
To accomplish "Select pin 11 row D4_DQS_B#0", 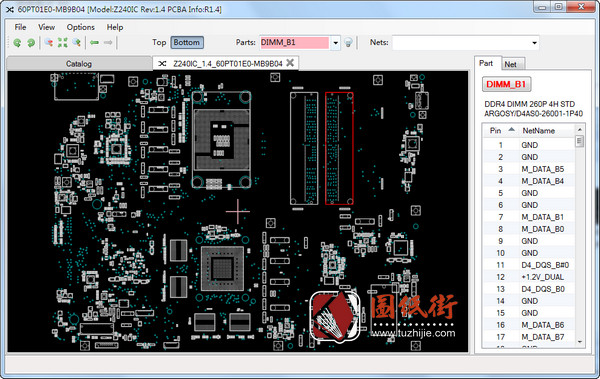I will point(528,265).
